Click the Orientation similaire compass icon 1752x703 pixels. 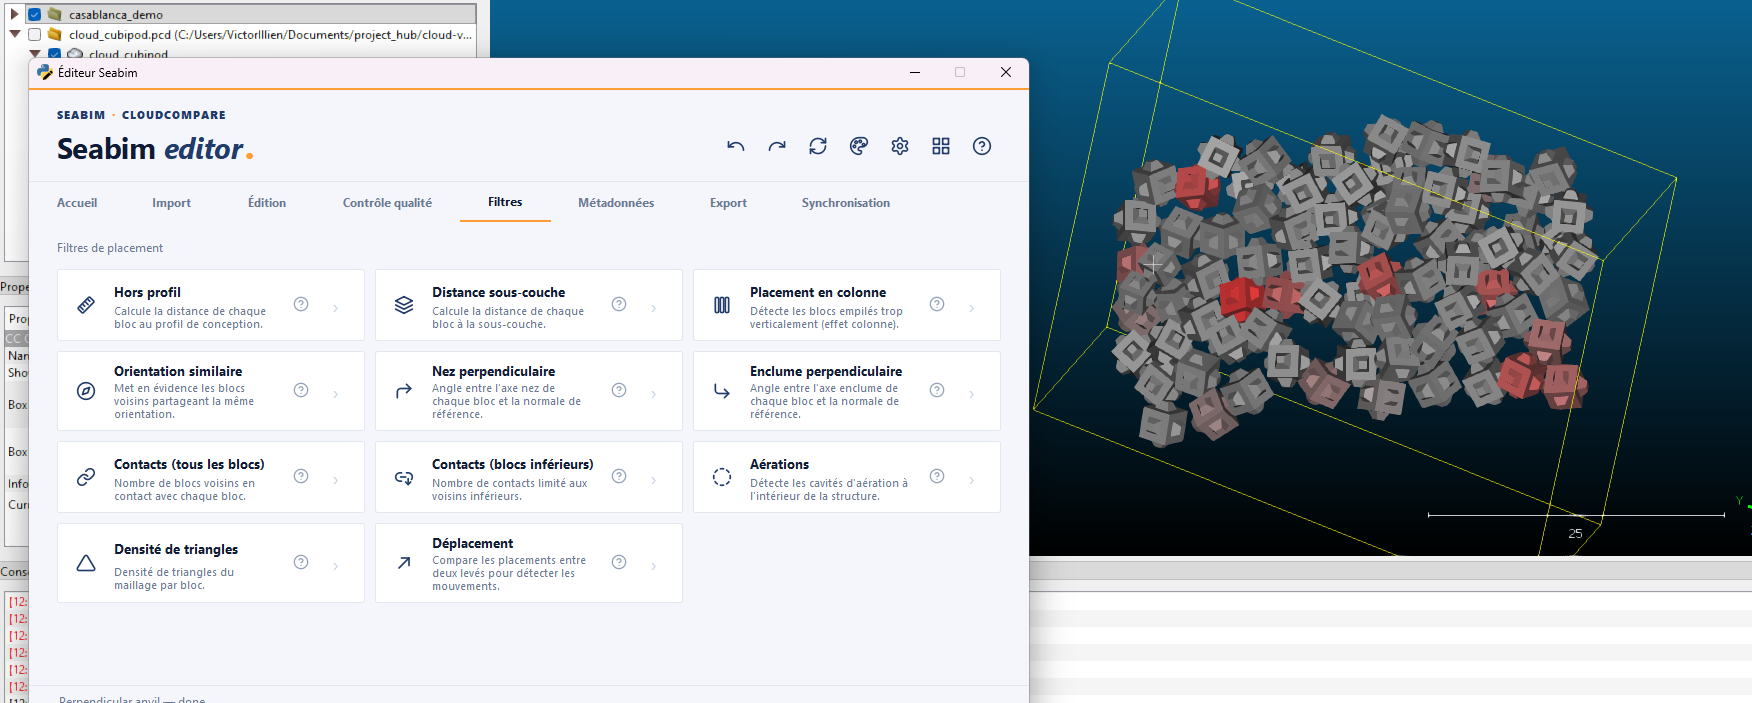click(x=86, y=391)
